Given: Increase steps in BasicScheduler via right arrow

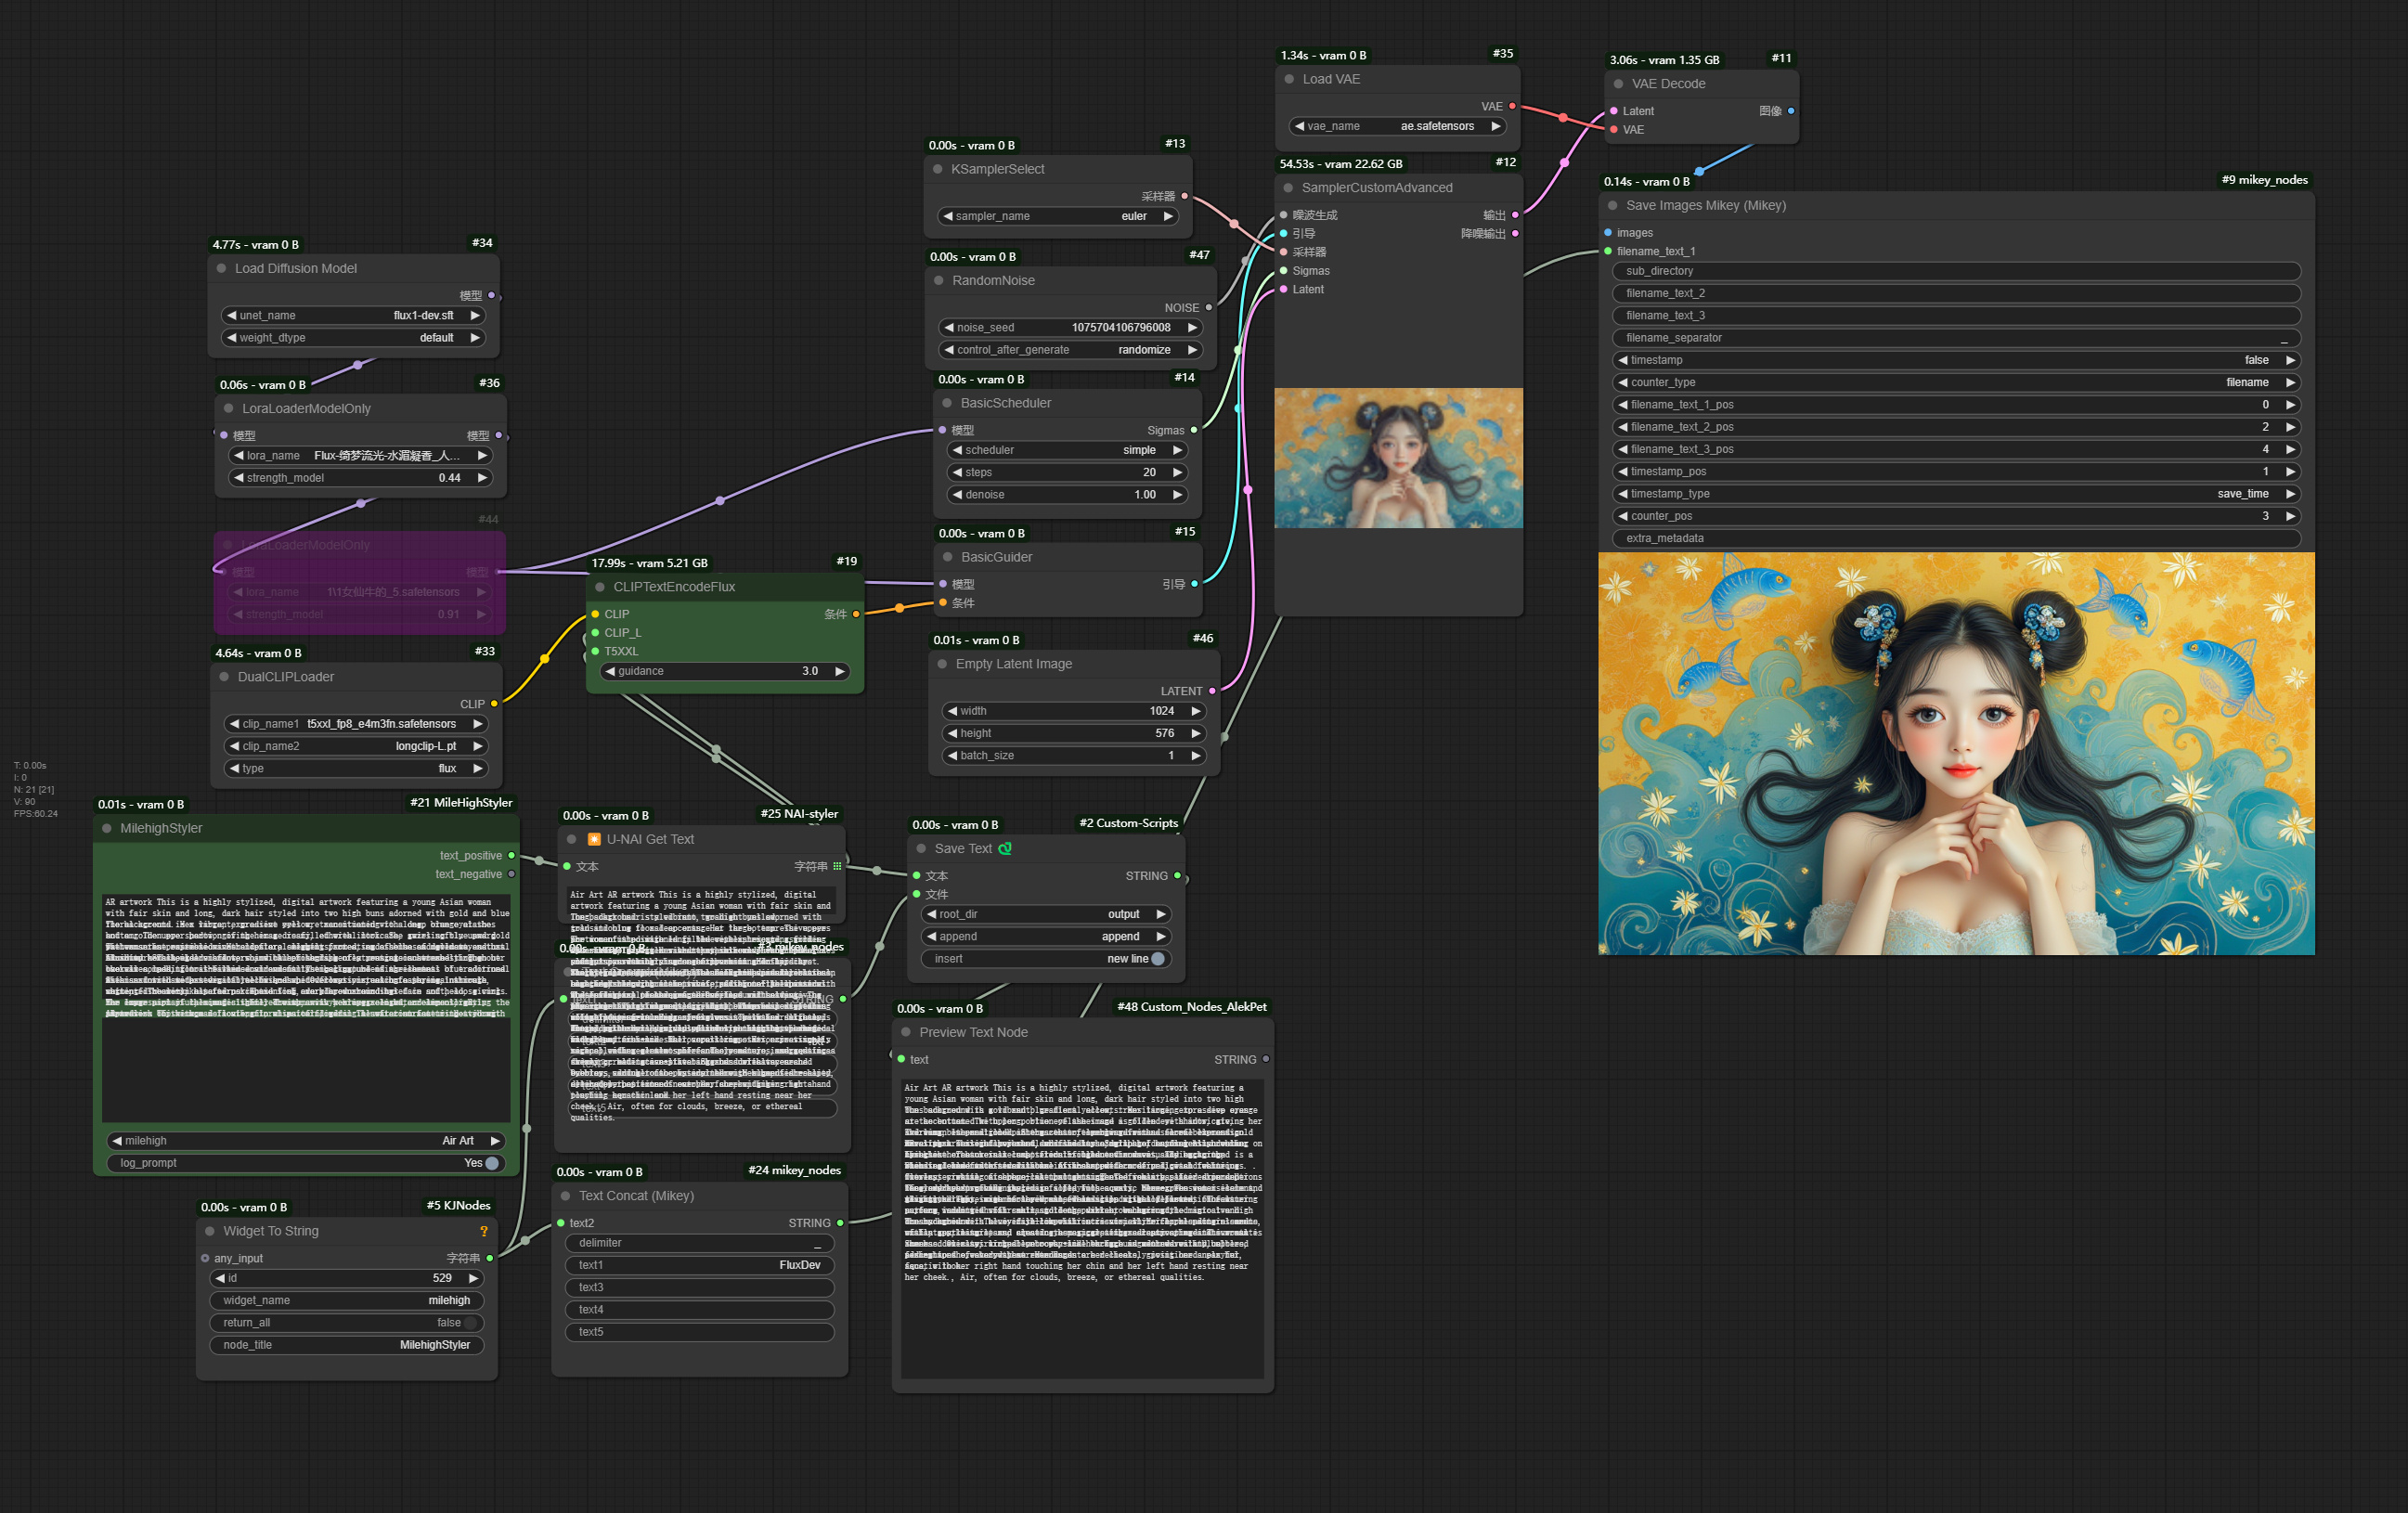Looking at the screenshot, I should coord(1178,472).
